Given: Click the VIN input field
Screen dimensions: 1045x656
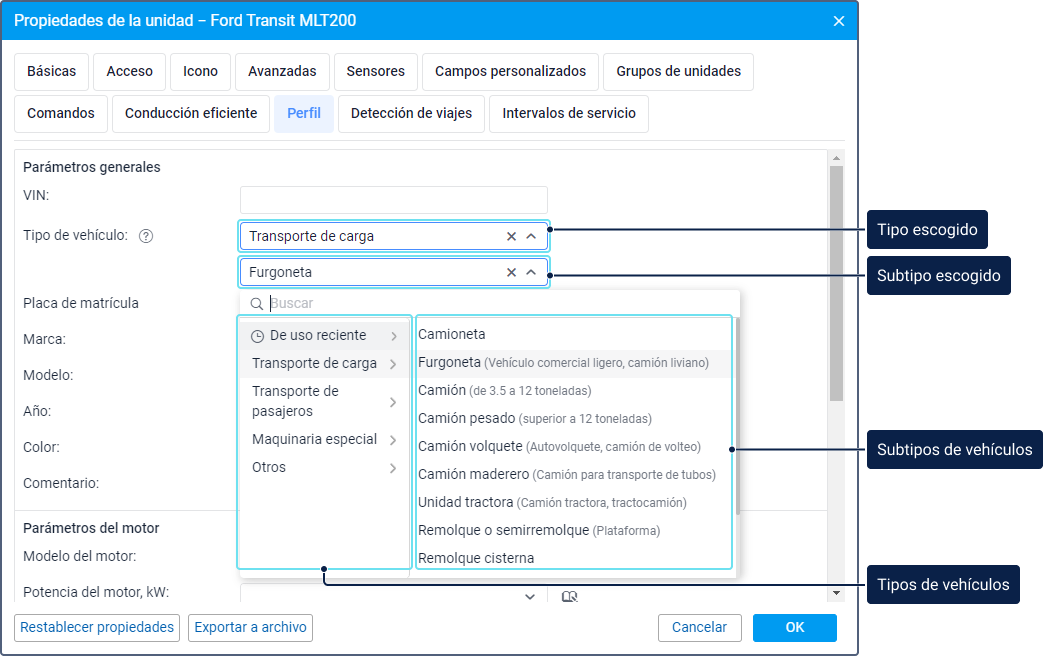Looking at the screenshot, I should point(394,200).
